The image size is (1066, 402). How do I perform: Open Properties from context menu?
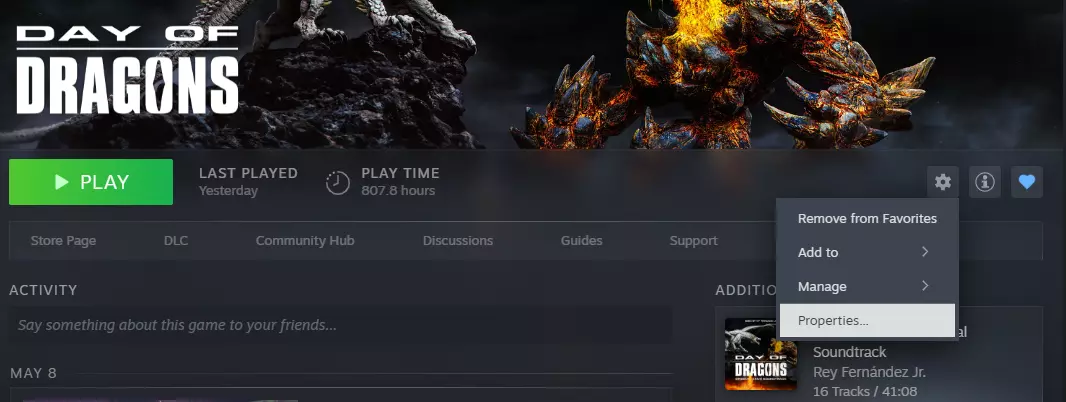(x=867, y=320)
